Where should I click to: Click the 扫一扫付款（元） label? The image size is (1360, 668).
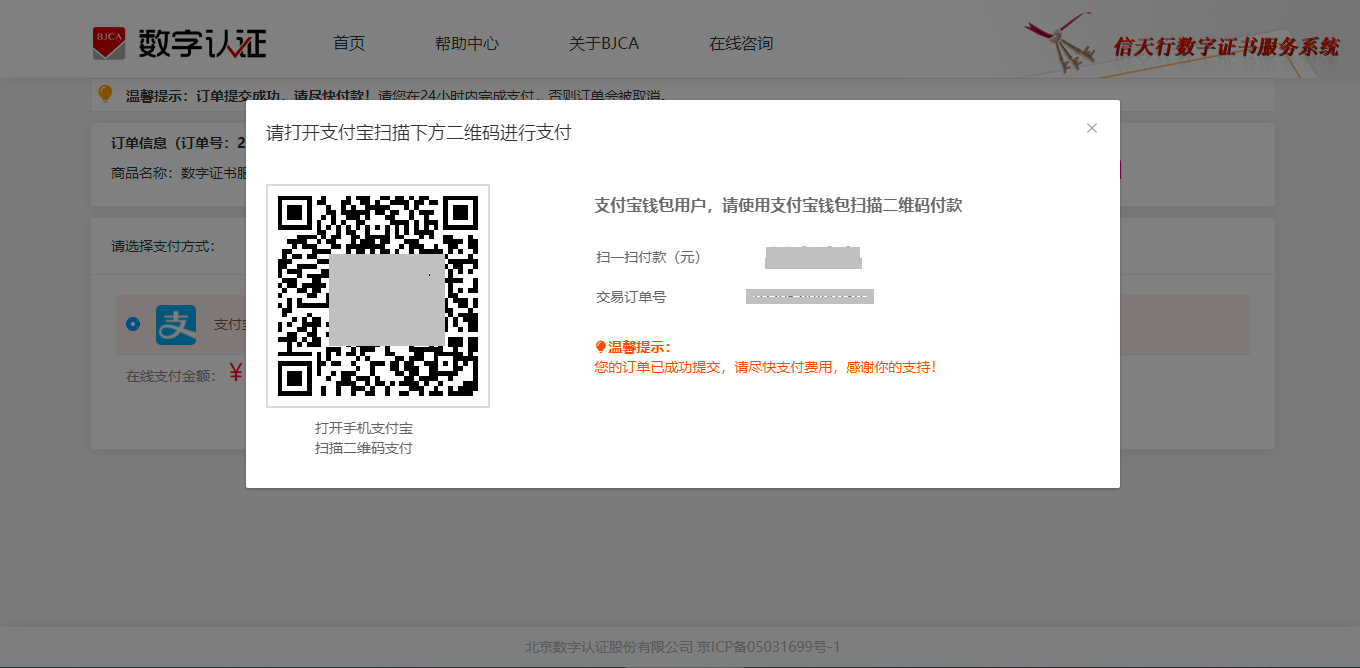tap(649, 257)
